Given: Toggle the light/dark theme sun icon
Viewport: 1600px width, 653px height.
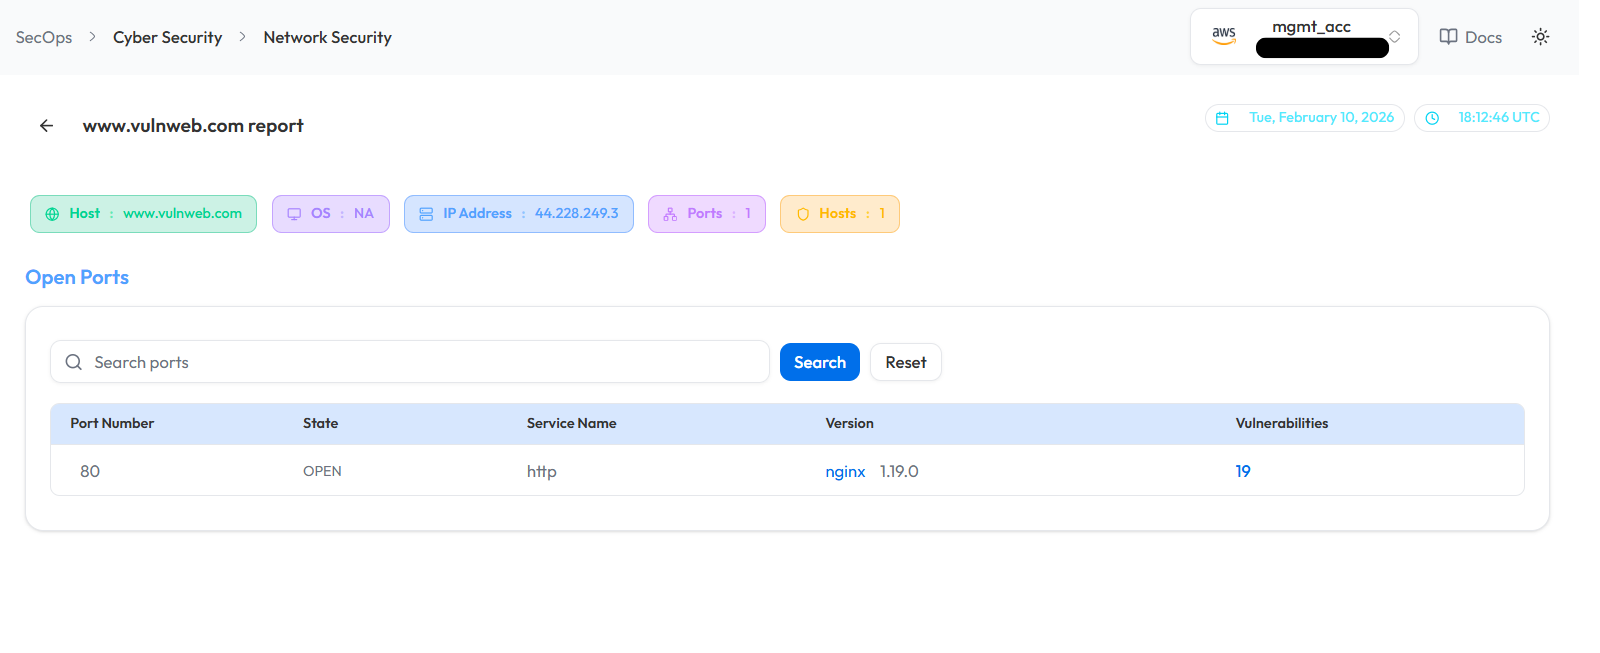Looking at the screenshot, I should 1540,37.
